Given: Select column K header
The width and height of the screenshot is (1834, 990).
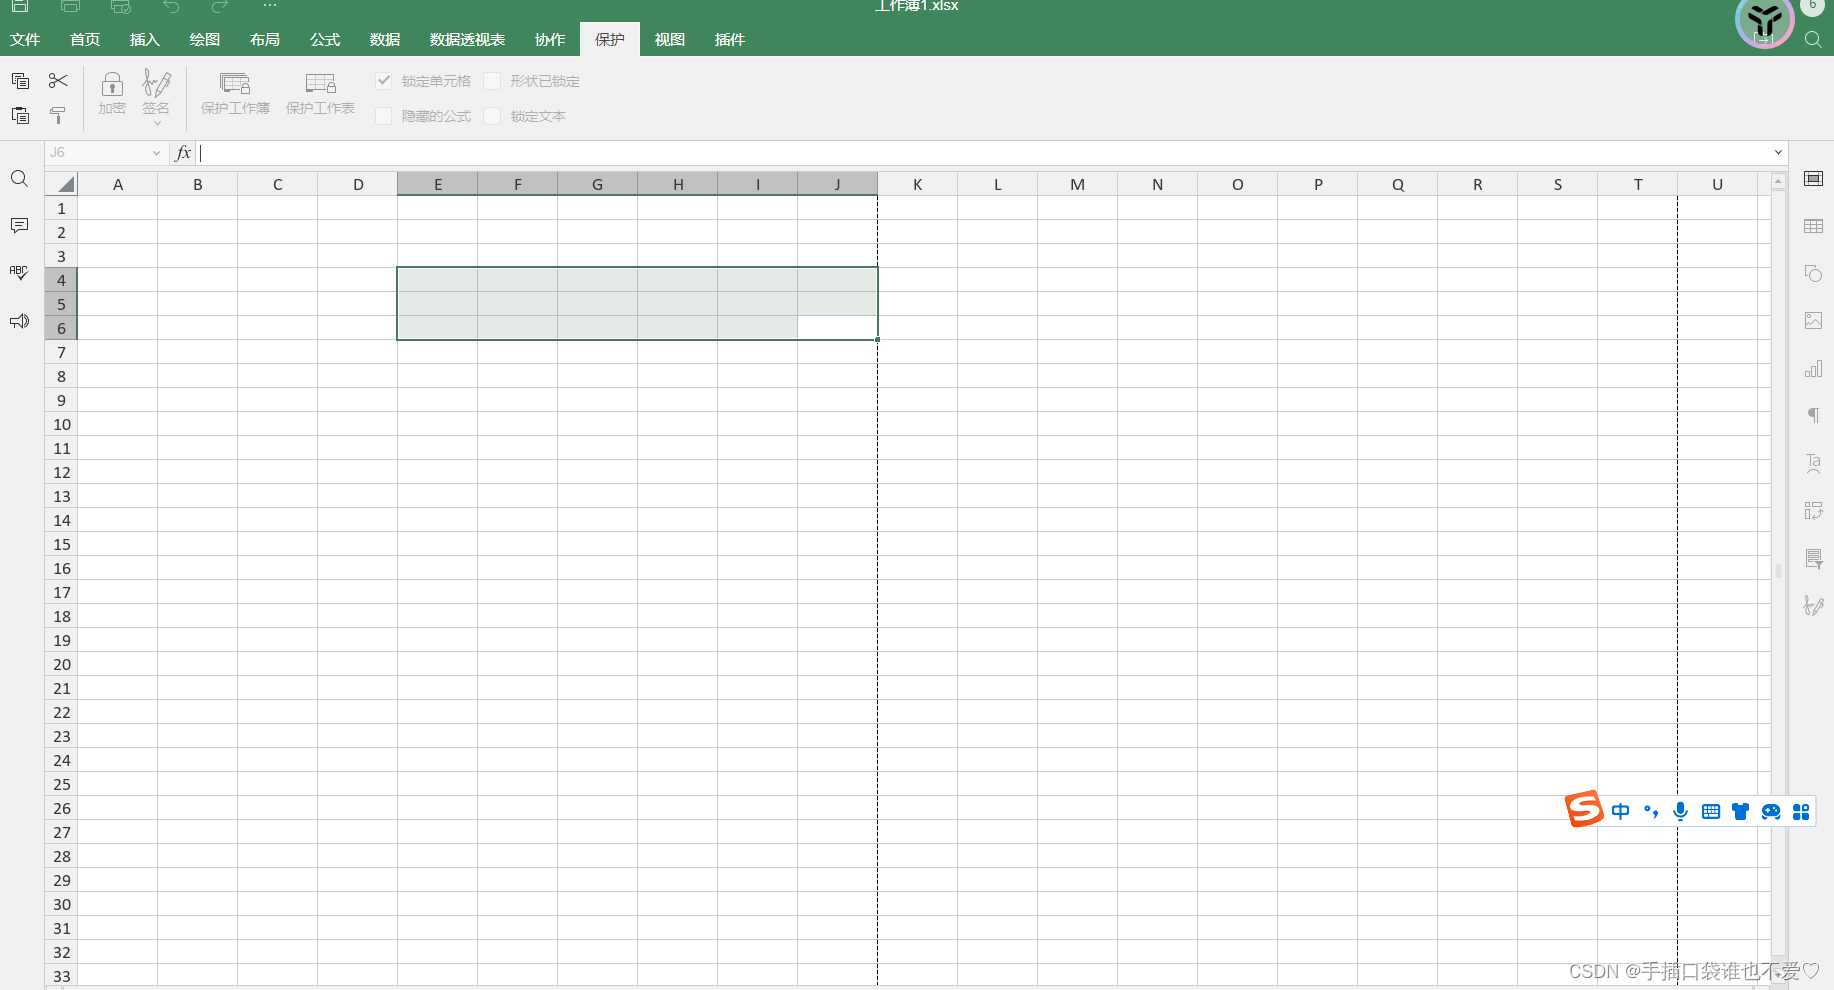Looking at the screenshot, I should click(917, 184).
